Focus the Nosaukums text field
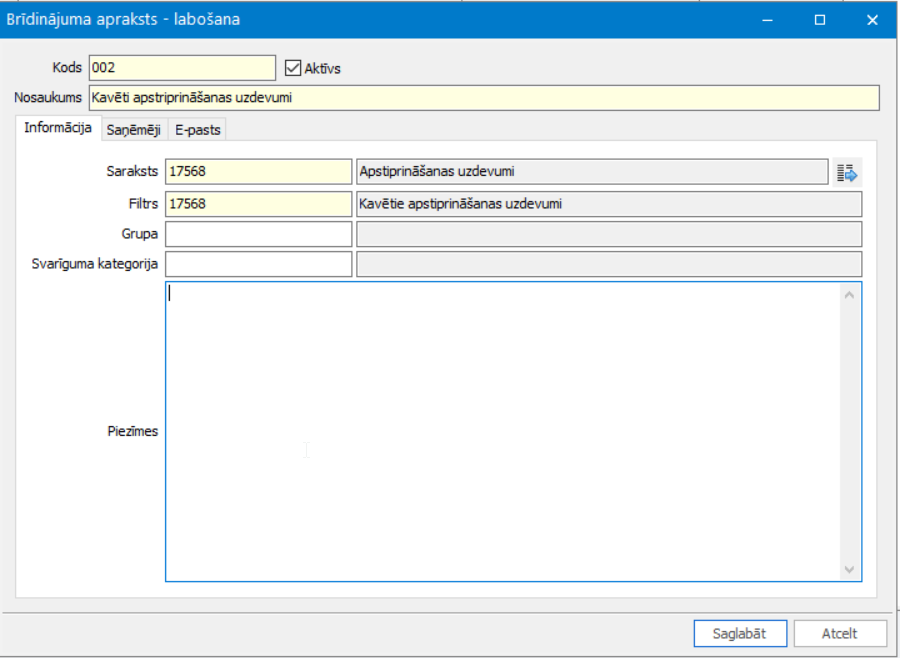This screenshot has width=900, height=658. click(483, 98)
